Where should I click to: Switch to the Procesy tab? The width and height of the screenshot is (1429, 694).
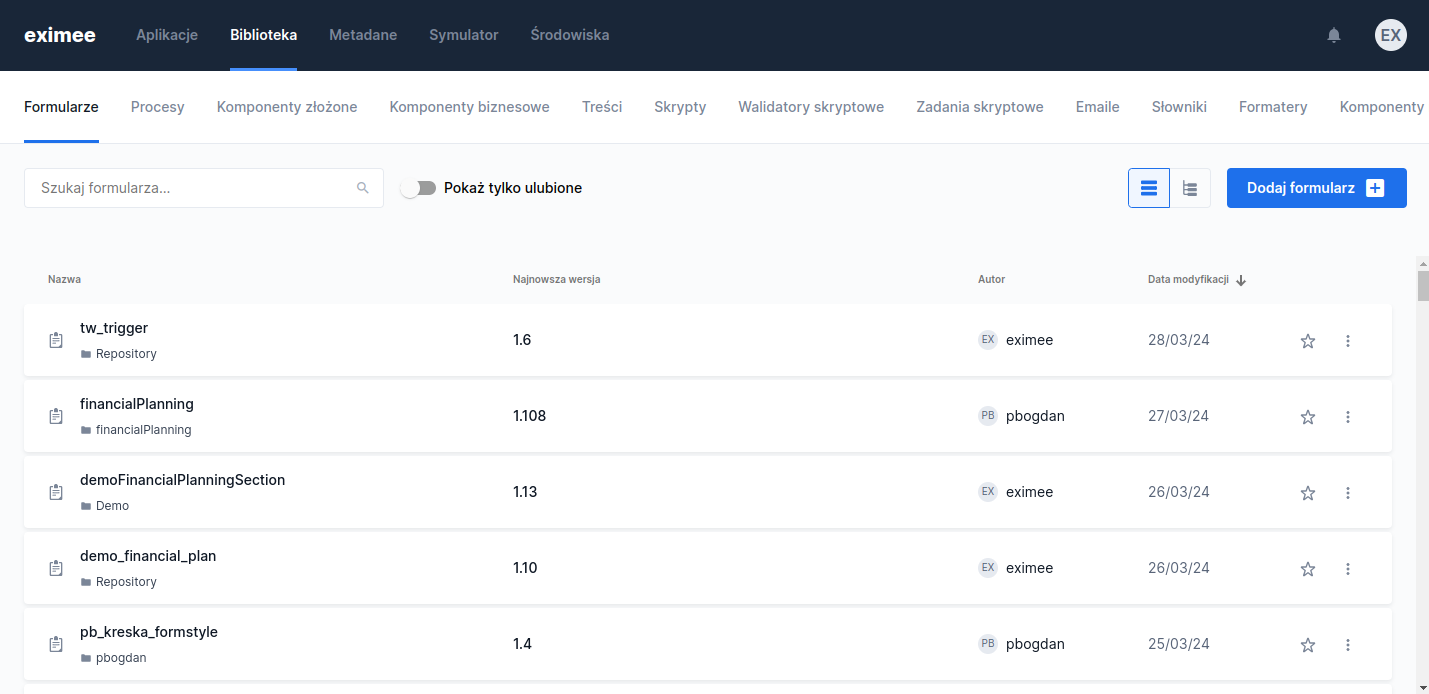point(157,107)
